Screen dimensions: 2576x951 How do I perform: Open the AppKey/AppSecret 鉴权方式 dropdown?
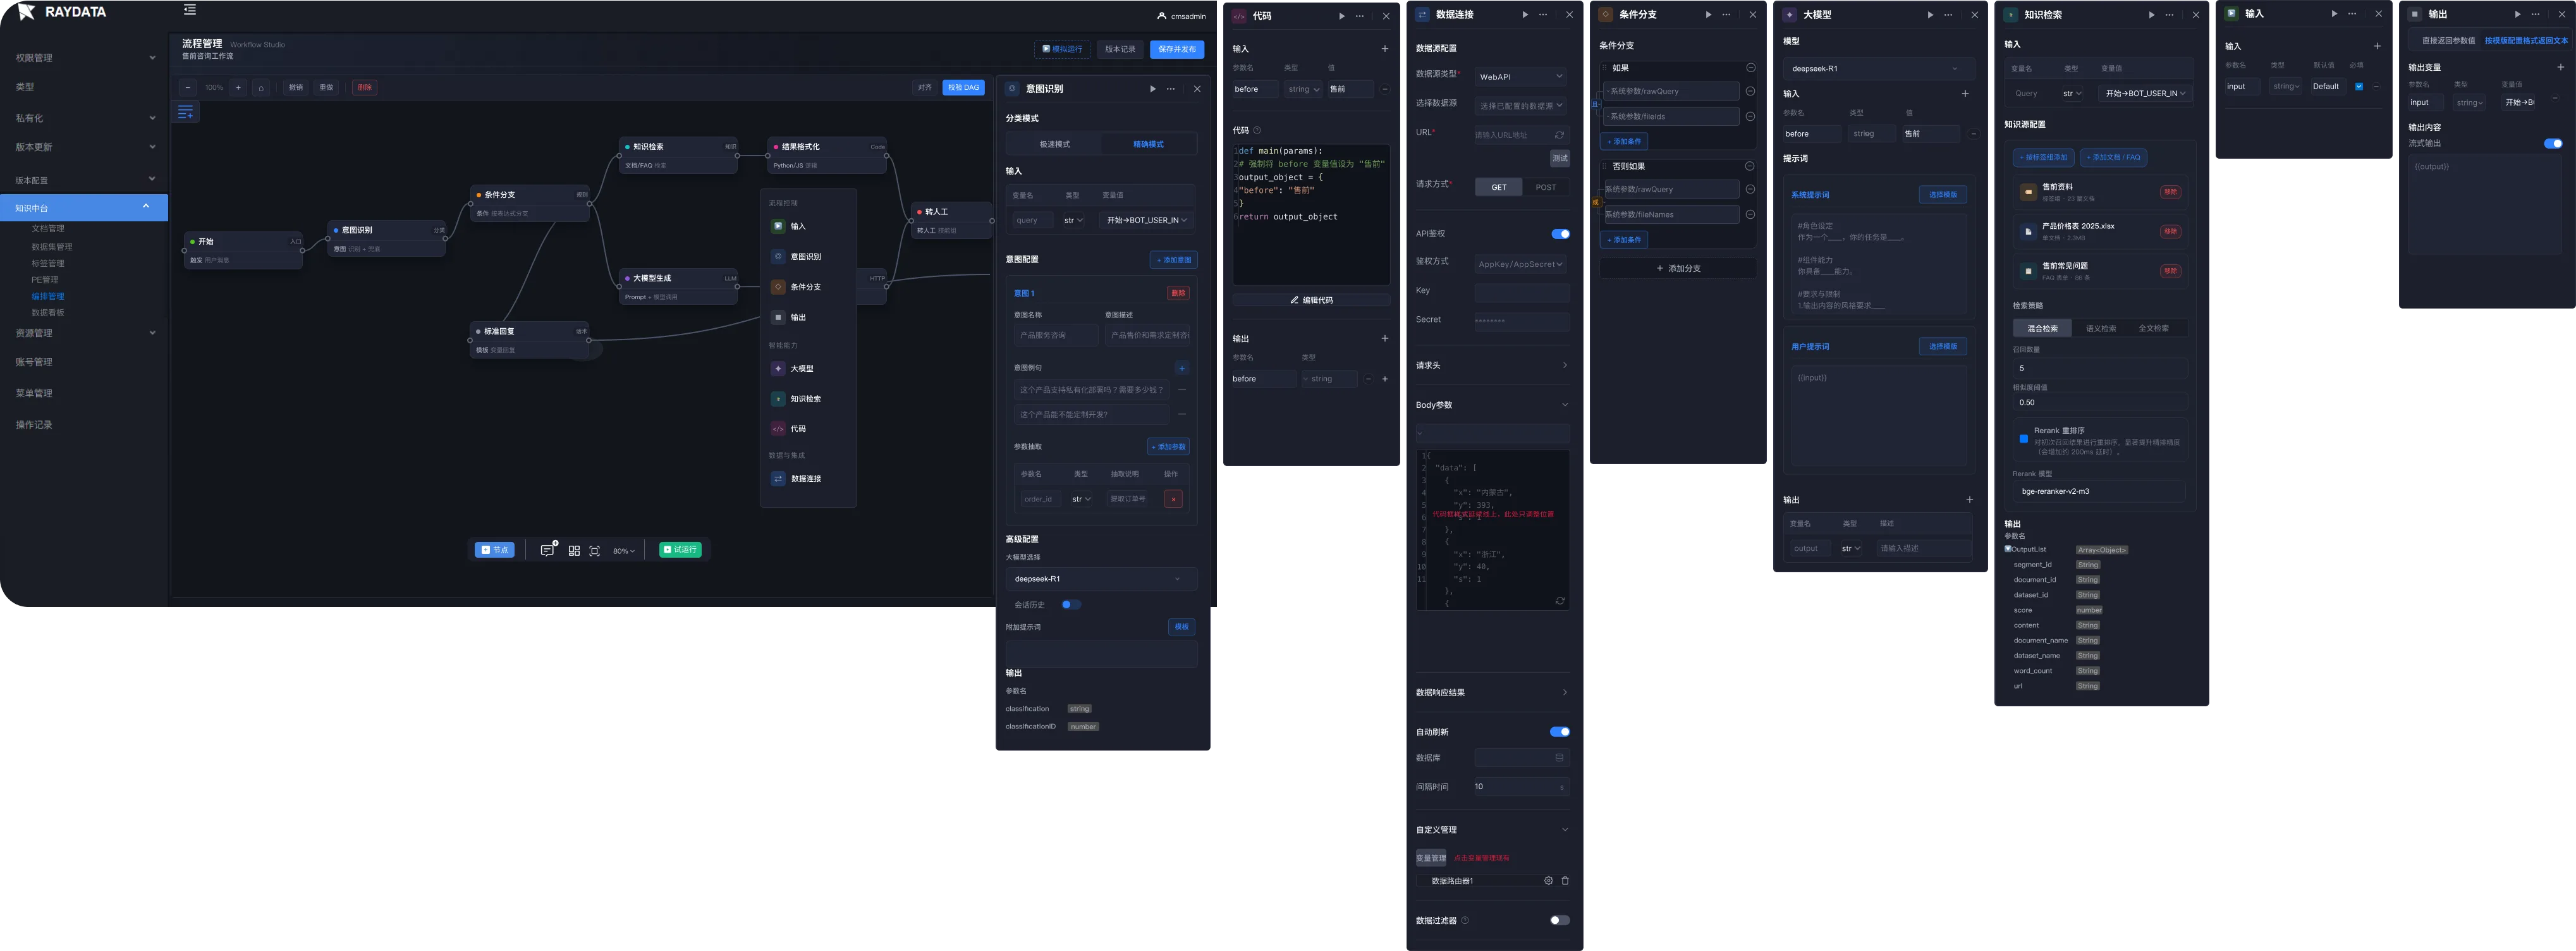click(1521, 264)
